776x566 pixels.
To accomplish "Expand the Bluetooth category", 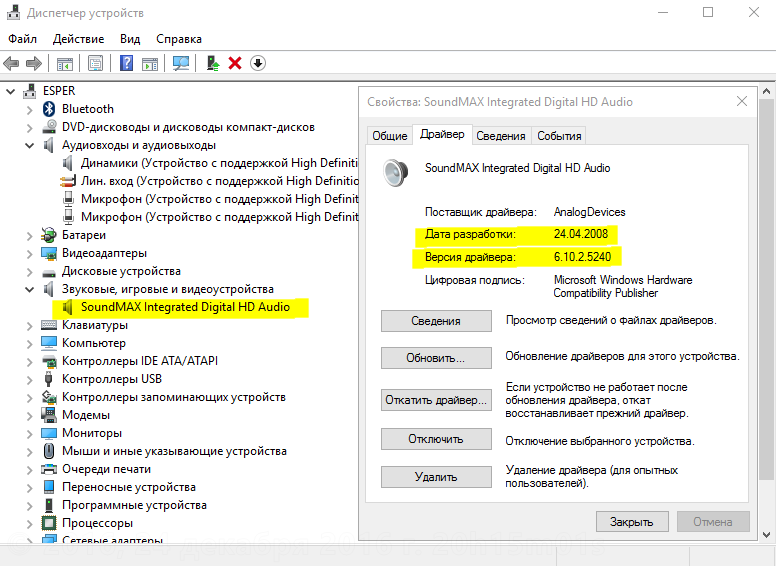I will (x=29, y=109).
